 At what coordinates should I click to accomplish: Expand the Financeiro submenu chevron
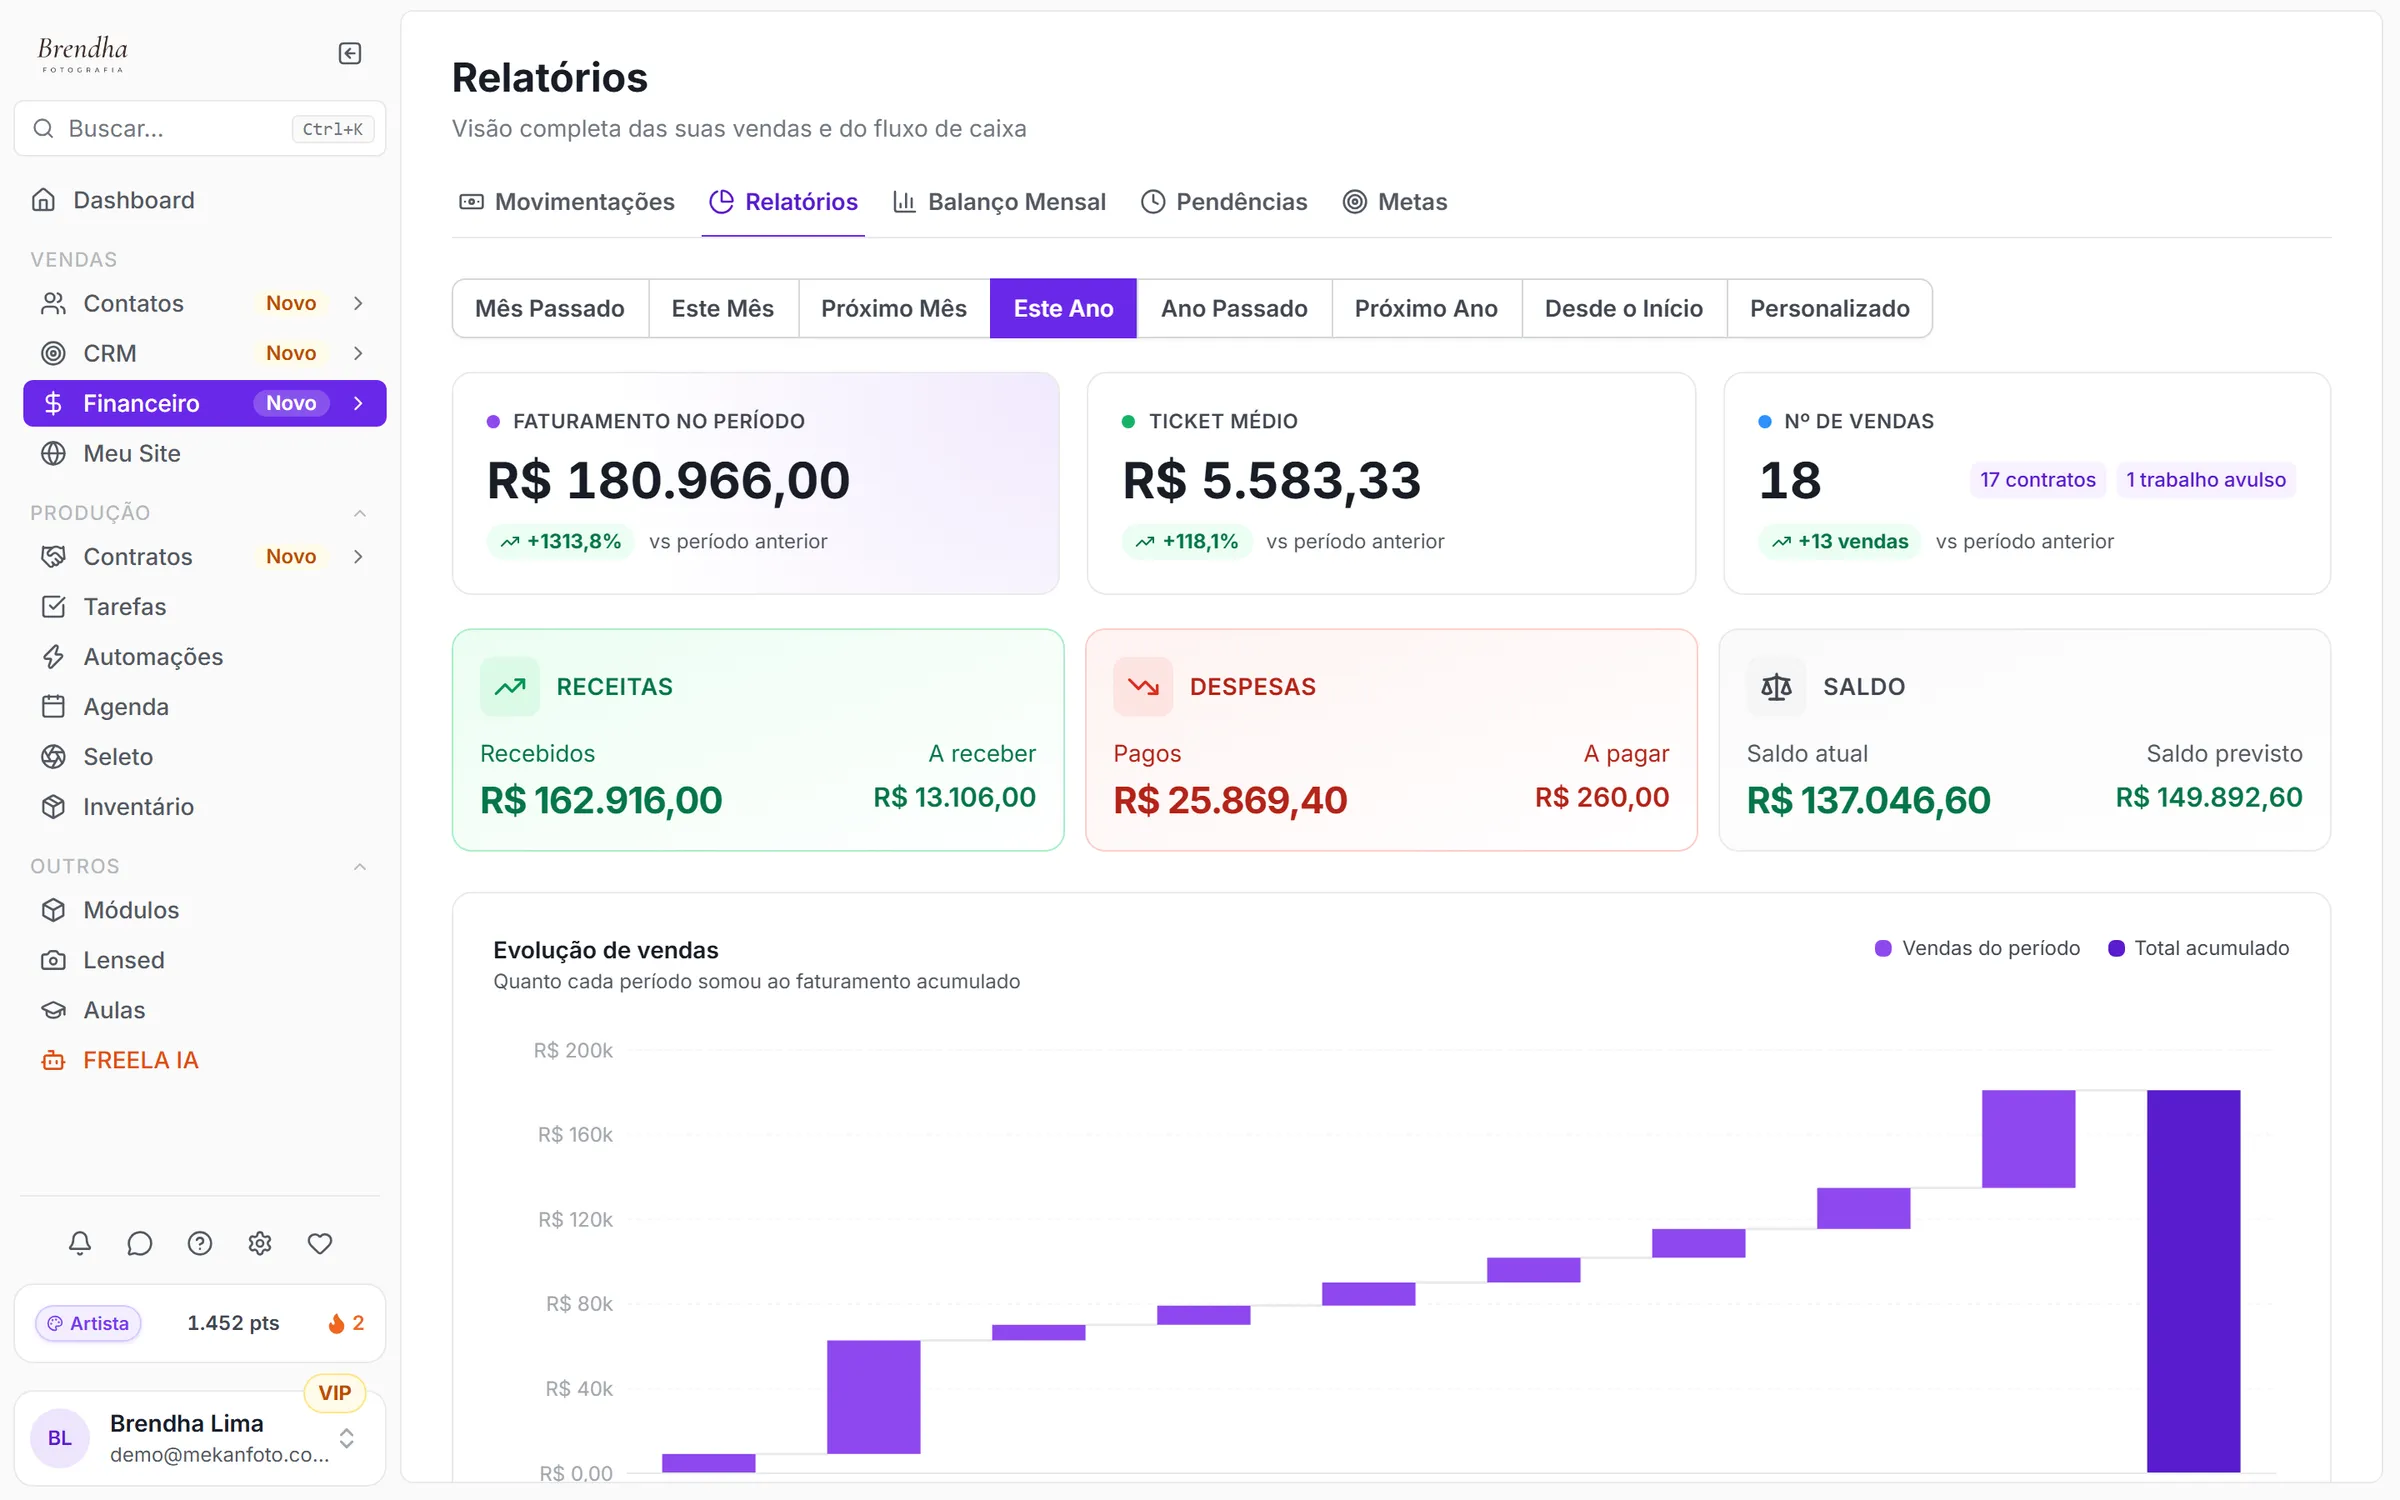click(358, 403)
